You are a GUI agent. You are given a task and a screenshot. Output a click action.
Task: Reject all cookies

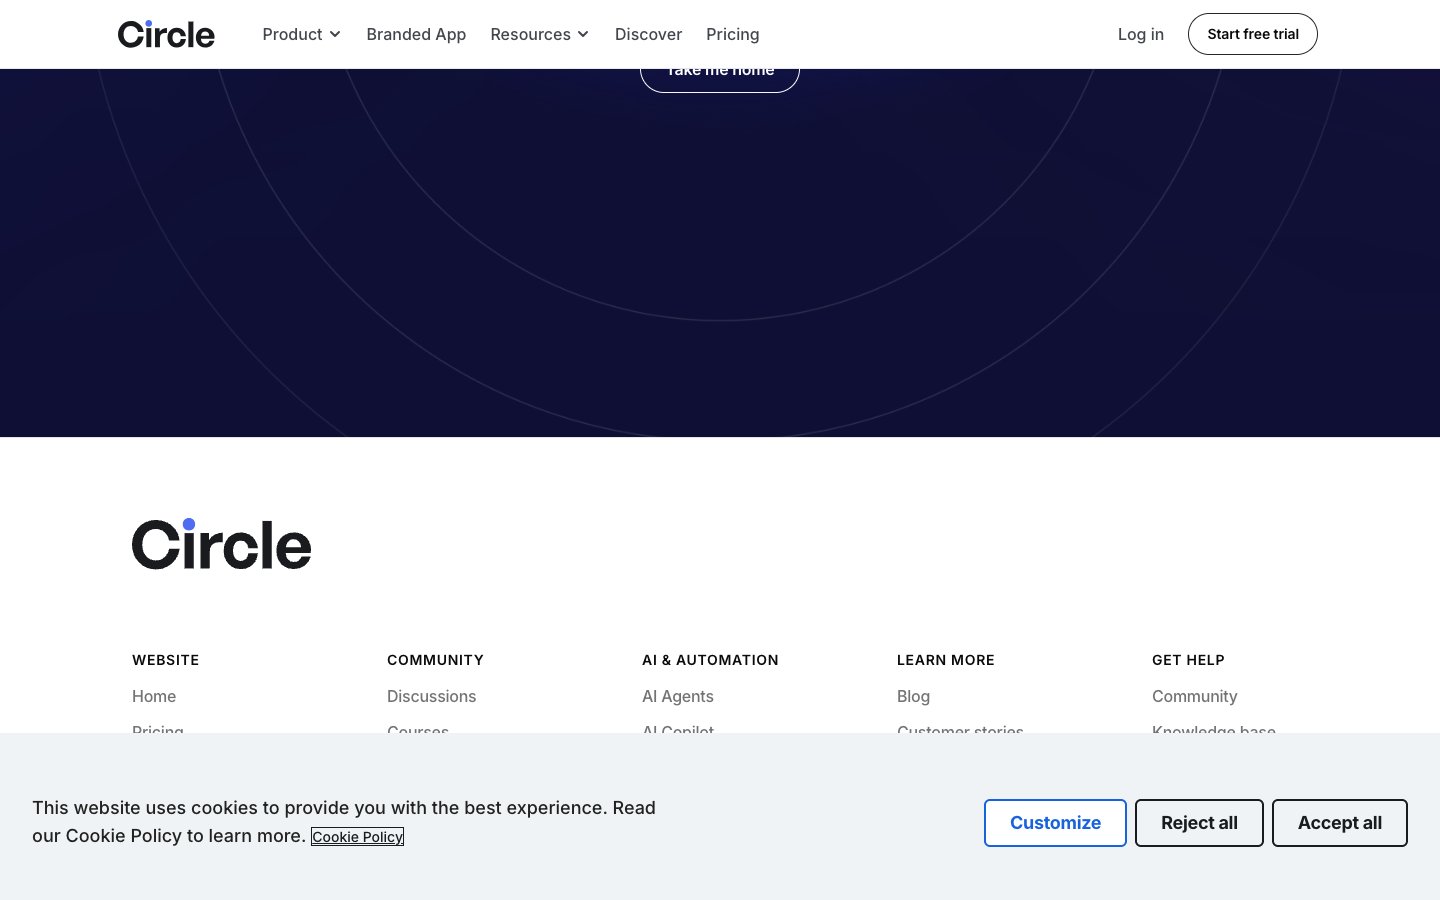tap(1199, 823)
